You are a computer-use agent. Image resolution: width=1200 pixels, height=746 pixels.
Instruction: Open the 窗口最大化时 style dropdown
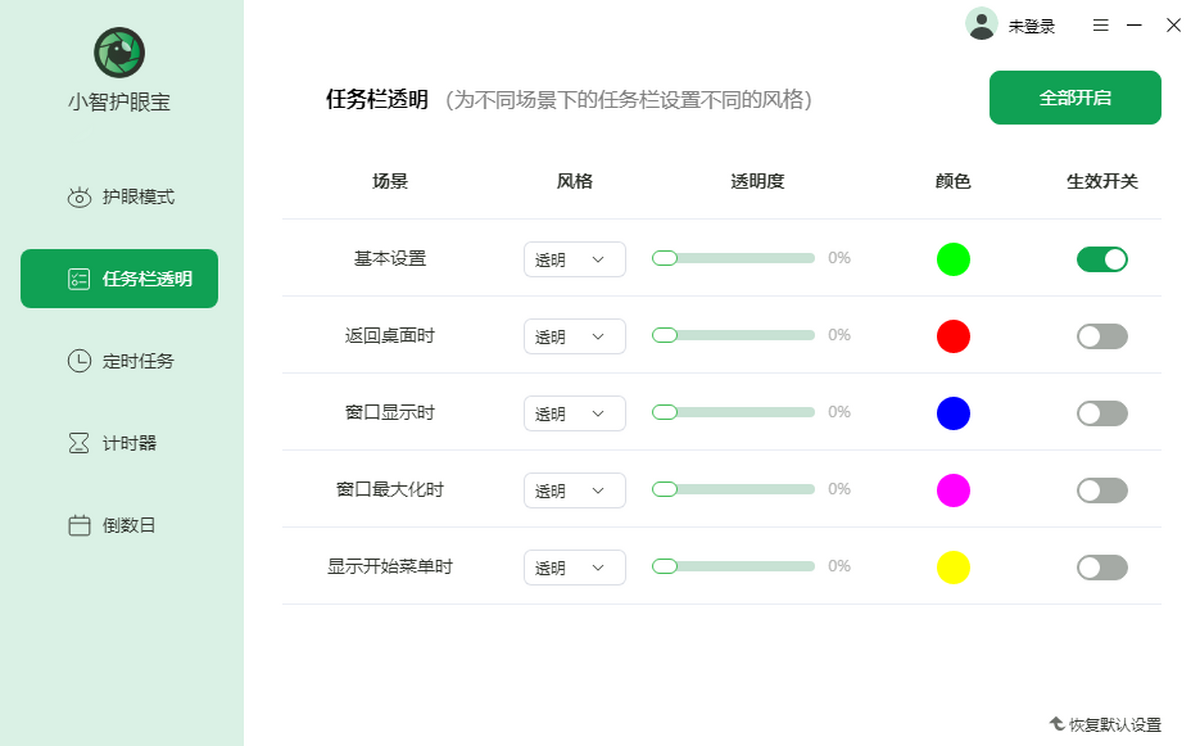(574, 490)
